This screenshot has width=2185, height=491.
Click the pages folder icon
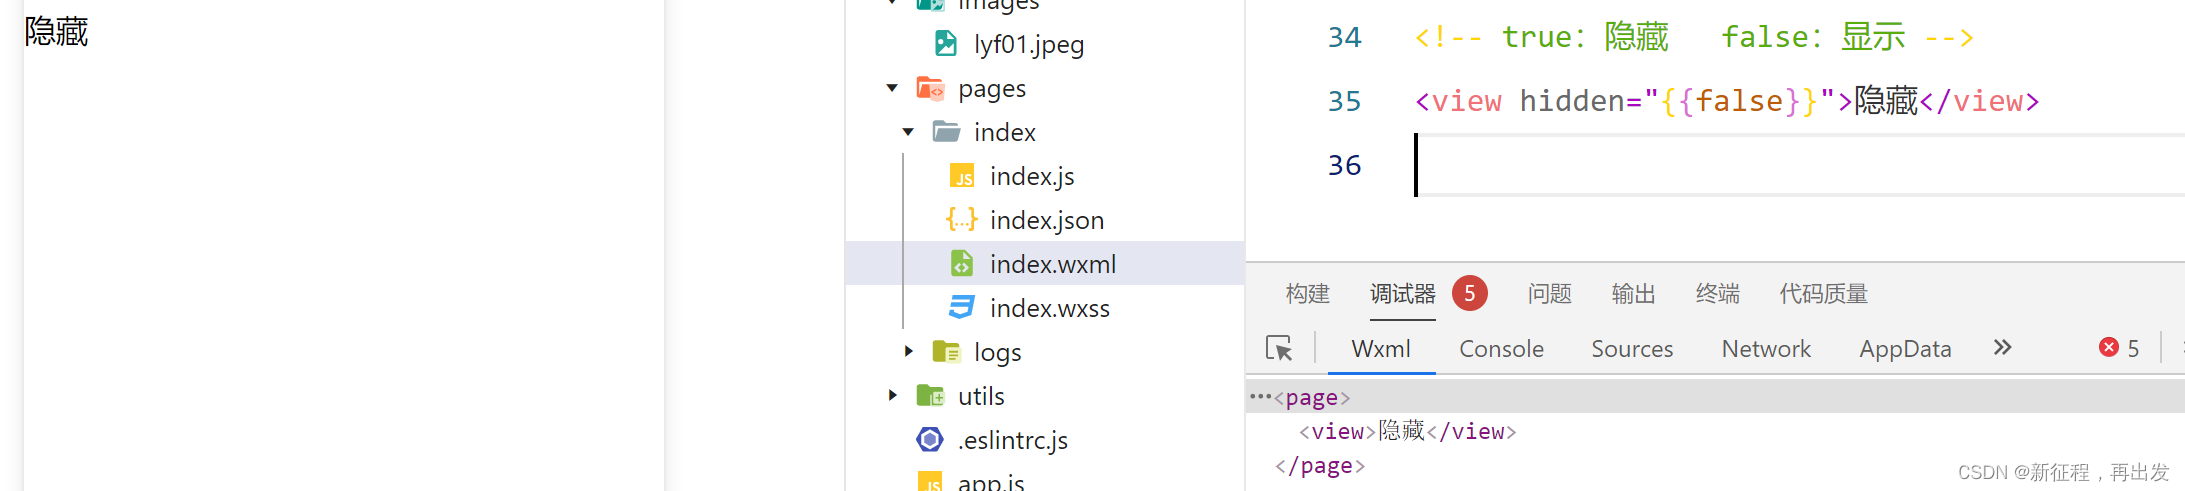click(930, 88)
